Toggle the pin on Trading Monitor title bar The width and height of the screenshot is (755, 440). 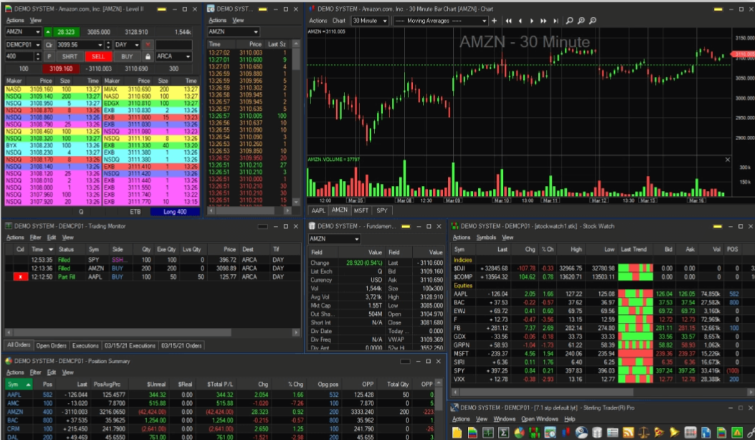coord(263,226)
